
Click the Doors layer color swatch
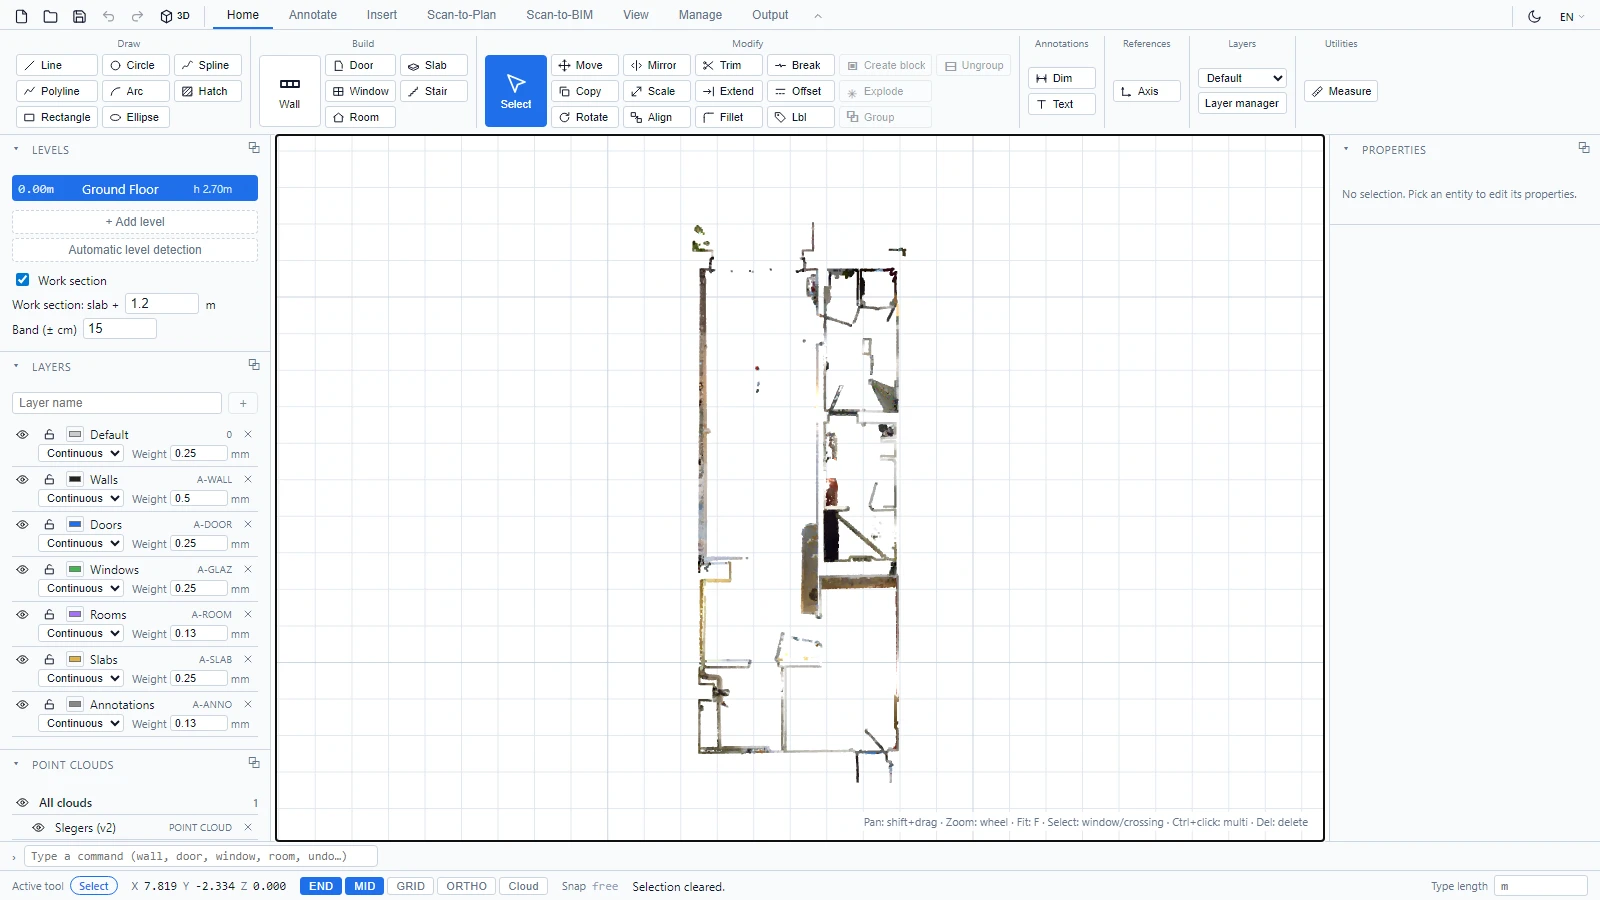pos(75,525)
